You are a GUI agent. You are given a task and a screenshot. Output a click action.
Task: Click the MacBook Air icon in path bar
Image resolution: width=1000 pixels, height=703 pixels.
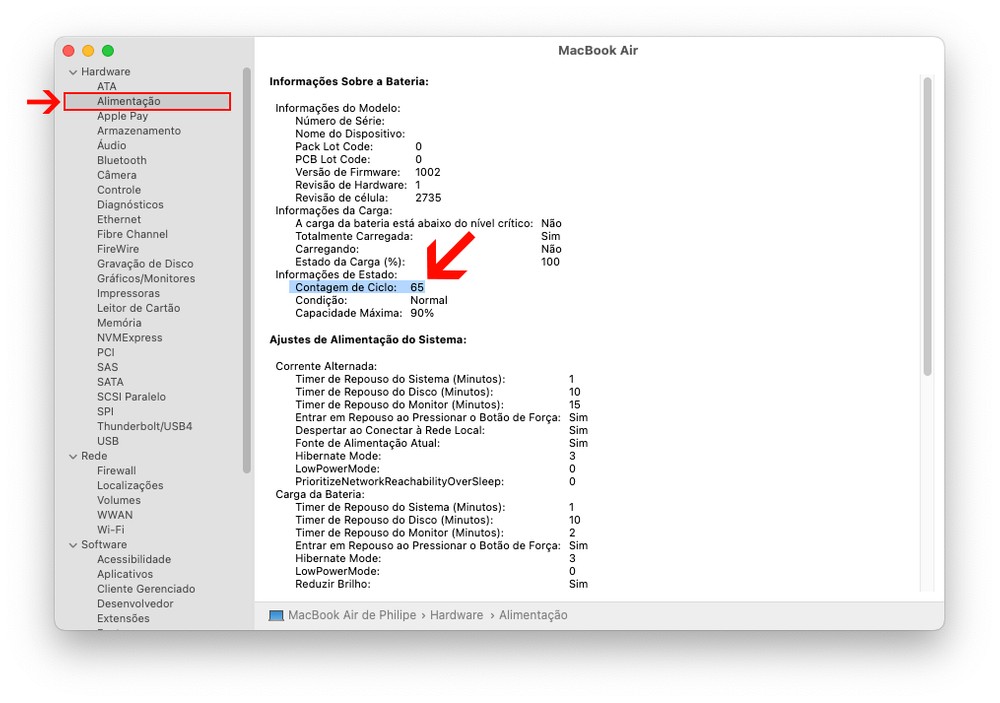click(276, 615)
